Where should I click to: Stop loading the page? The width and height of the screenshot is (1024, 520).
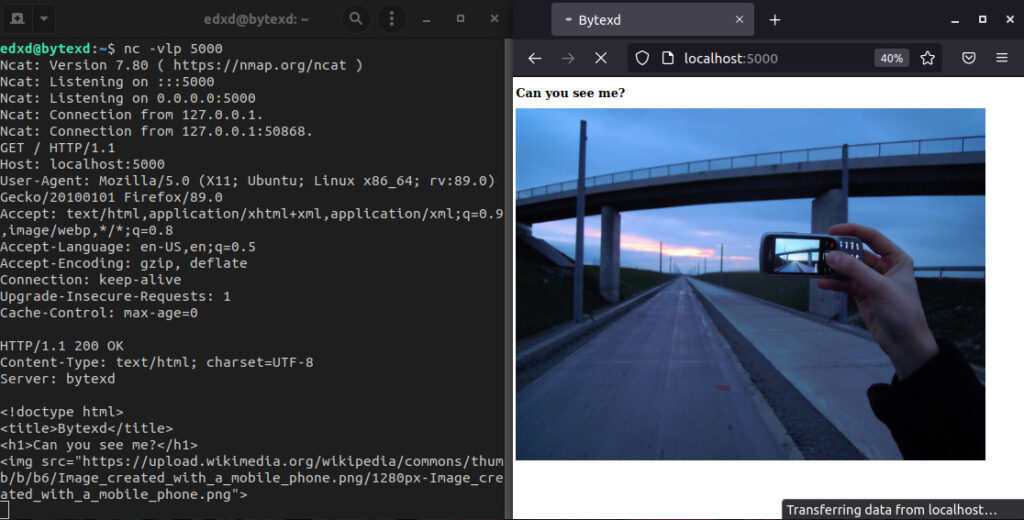[601, 58]
